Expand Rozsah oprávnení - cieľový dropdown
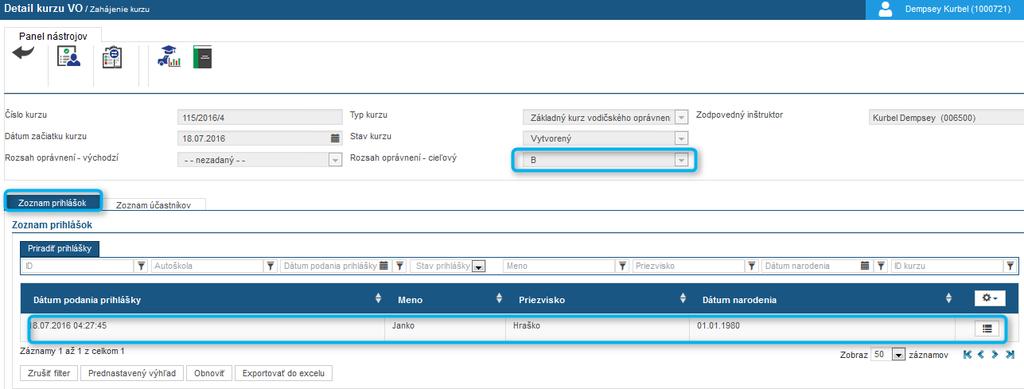Viewport: 1024px width, 389px height. tap(681, 159)
